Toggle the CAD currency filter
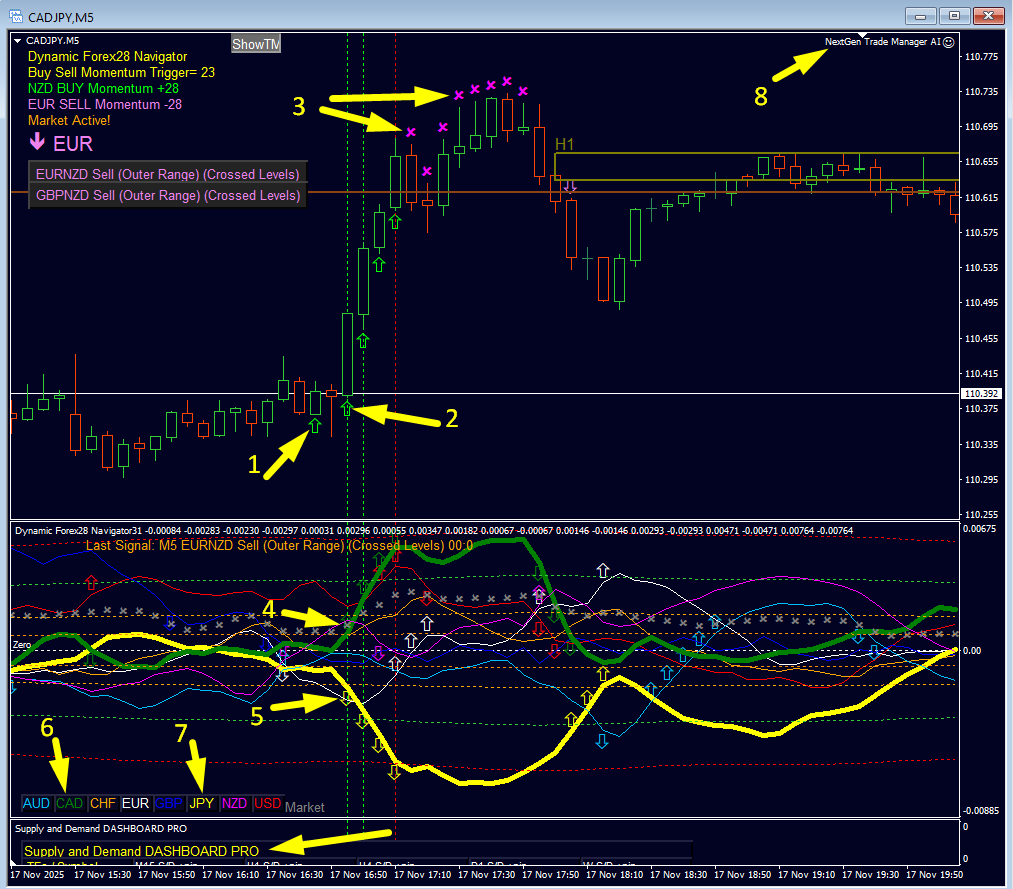This screenshot has width=1013, height=889. coord(69,803)
